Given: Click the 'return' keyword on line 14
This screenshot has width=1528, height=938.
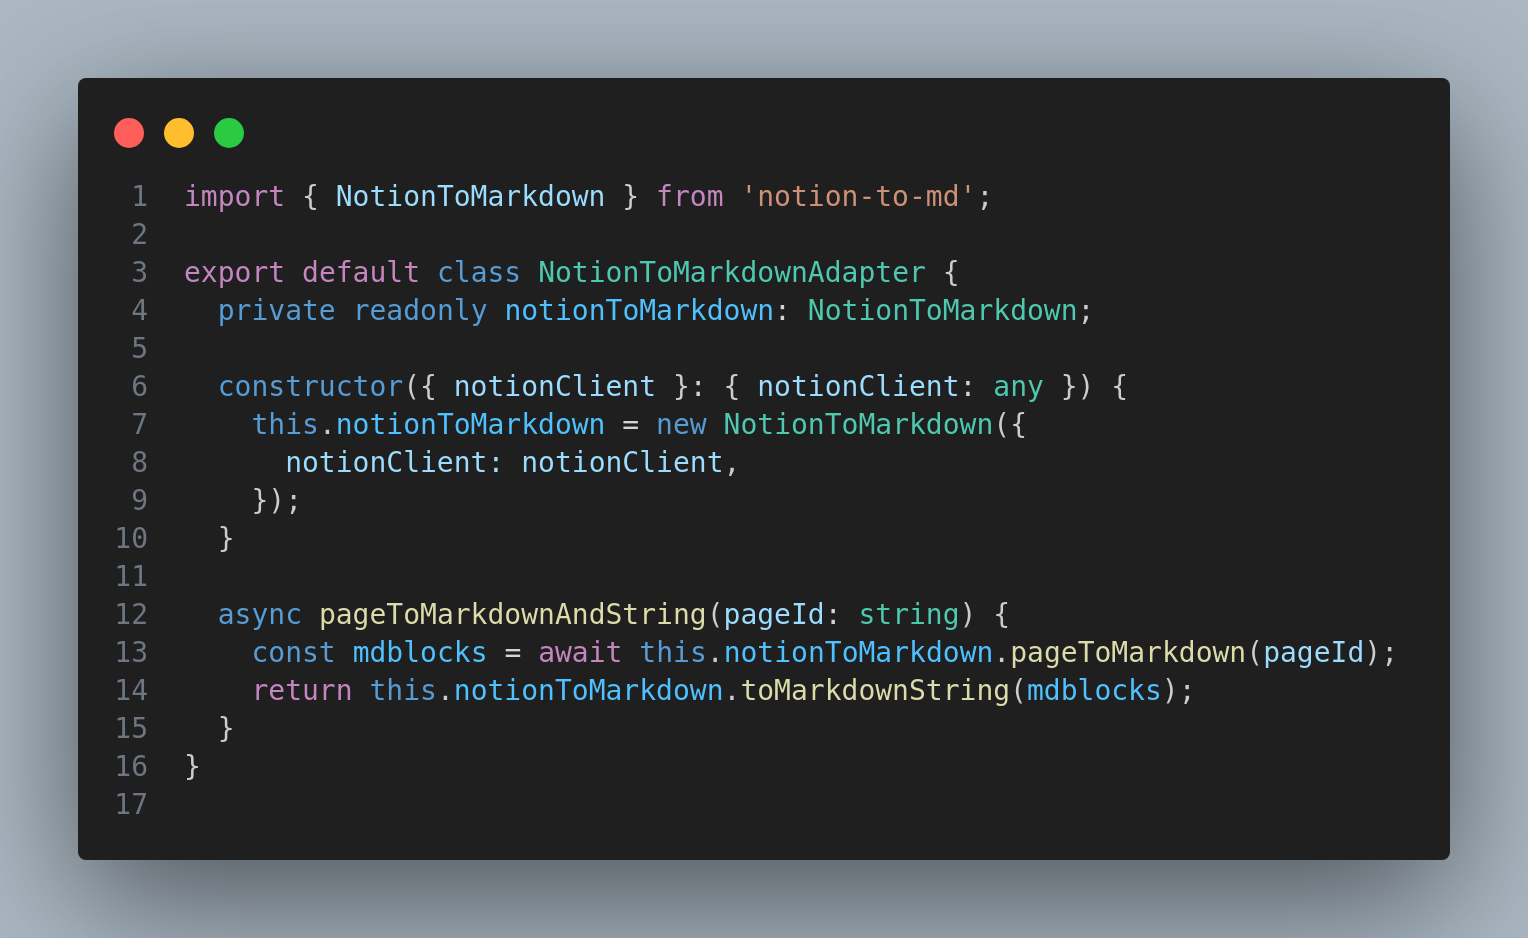Looking at the screenshot, I should click(302, 691).
